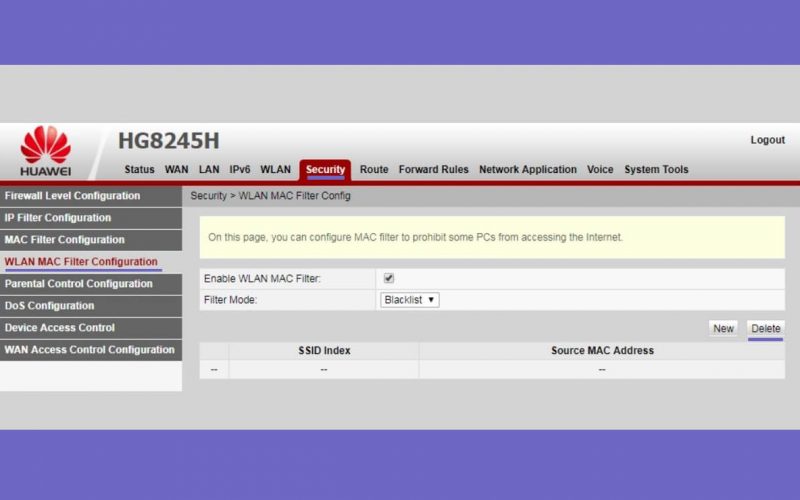Viewport: 800px width, 500px height.
Task: Open the WAN tab
Action: click(x=177, y=169)
